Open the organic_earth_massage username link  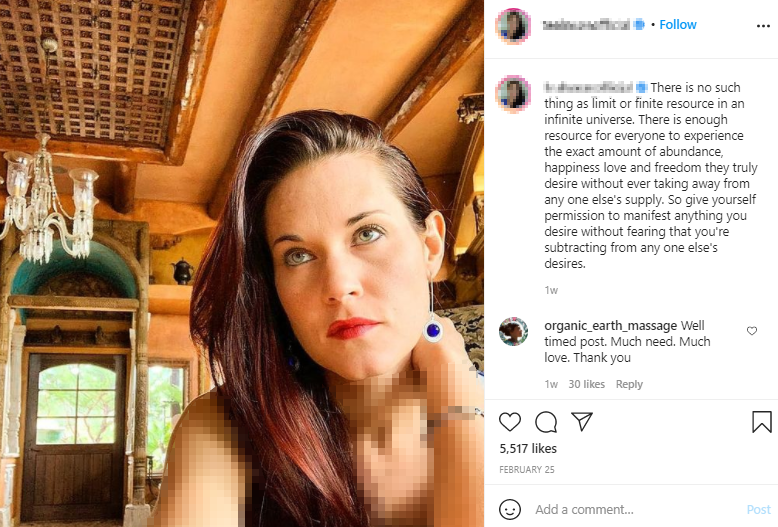click(x=610, y=326)
